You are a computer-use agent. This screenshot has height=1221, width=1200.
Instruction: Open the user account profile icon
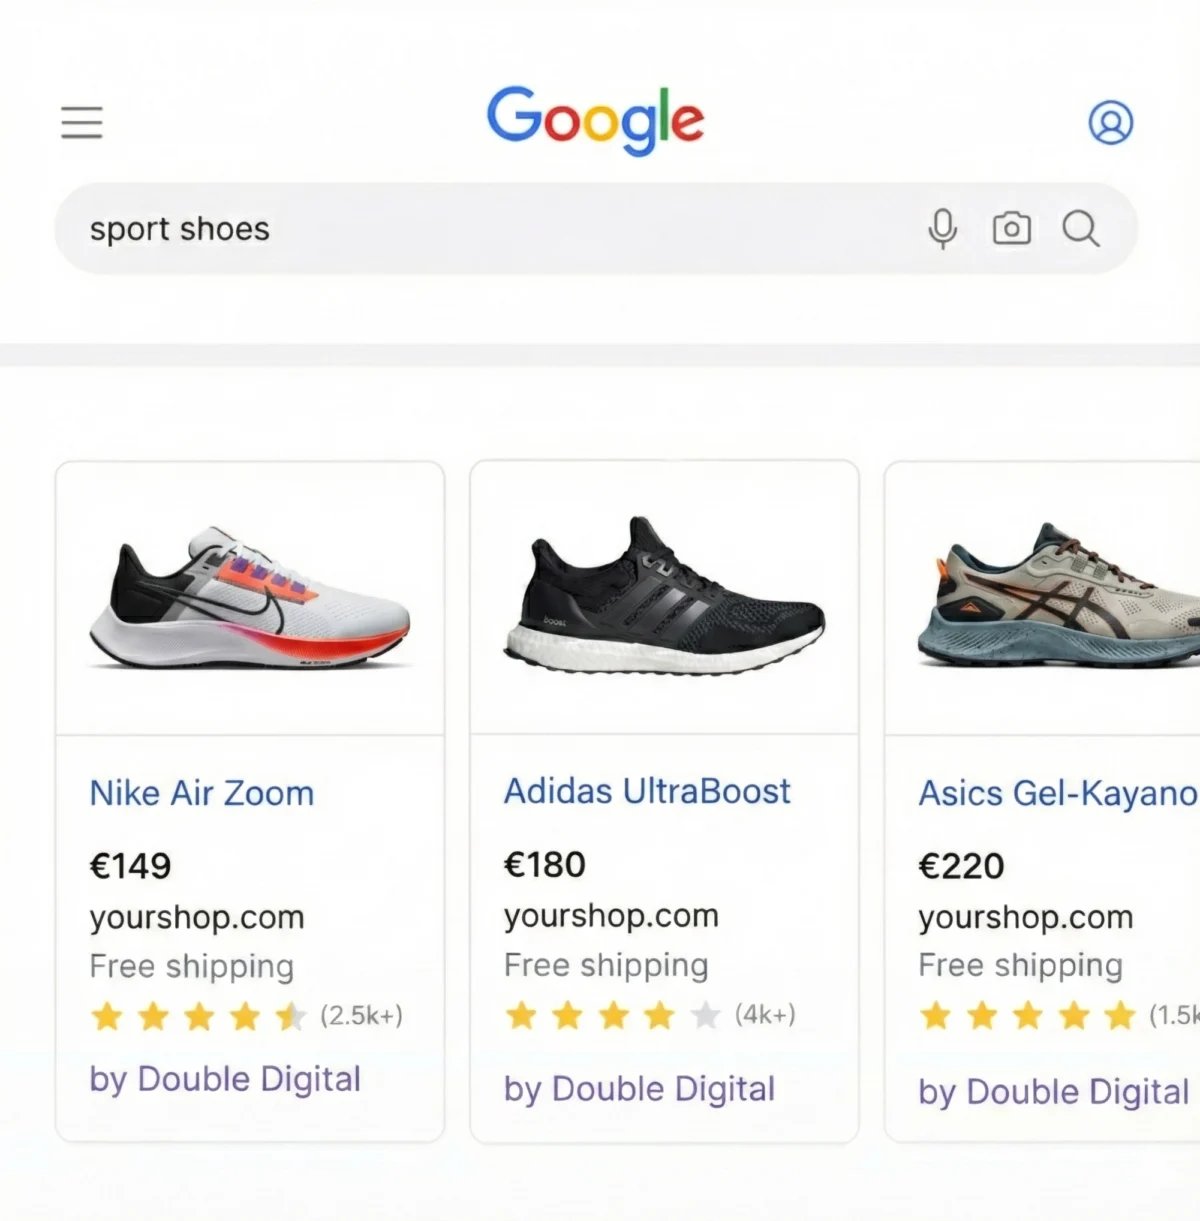(1110, 123)
